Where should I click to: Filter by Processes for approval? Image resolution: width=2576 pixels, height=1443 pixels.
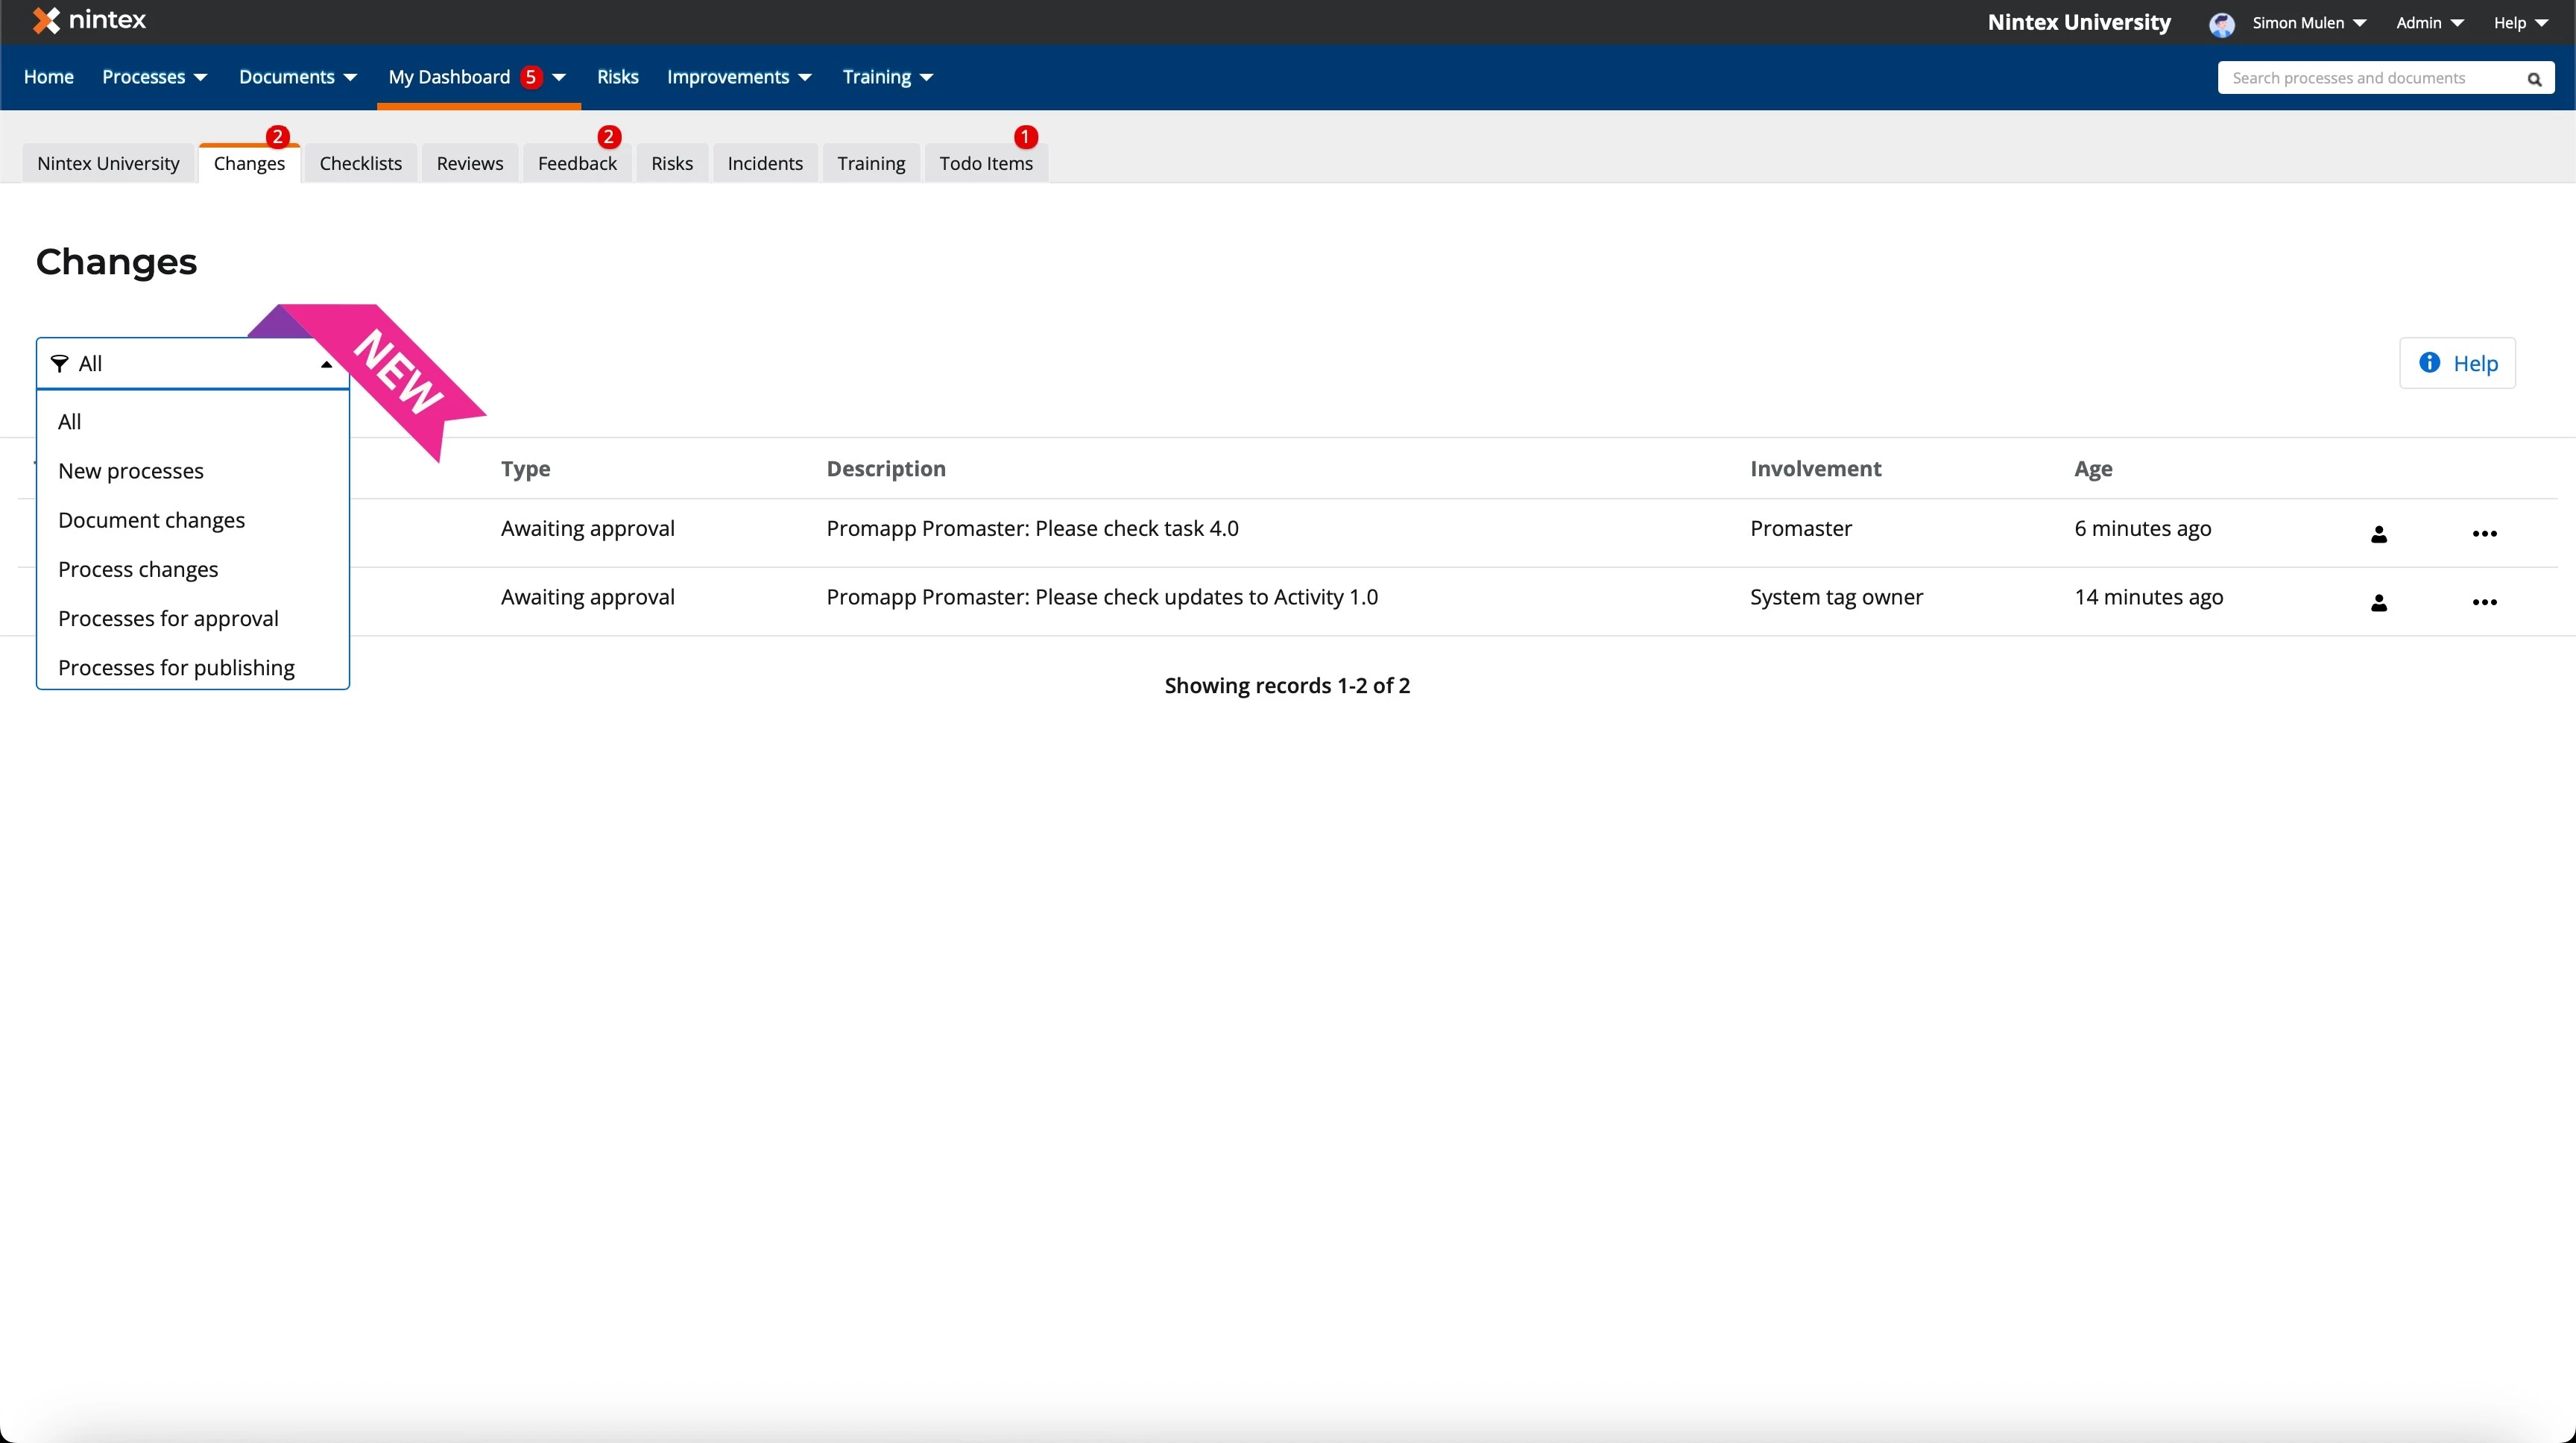192,618
